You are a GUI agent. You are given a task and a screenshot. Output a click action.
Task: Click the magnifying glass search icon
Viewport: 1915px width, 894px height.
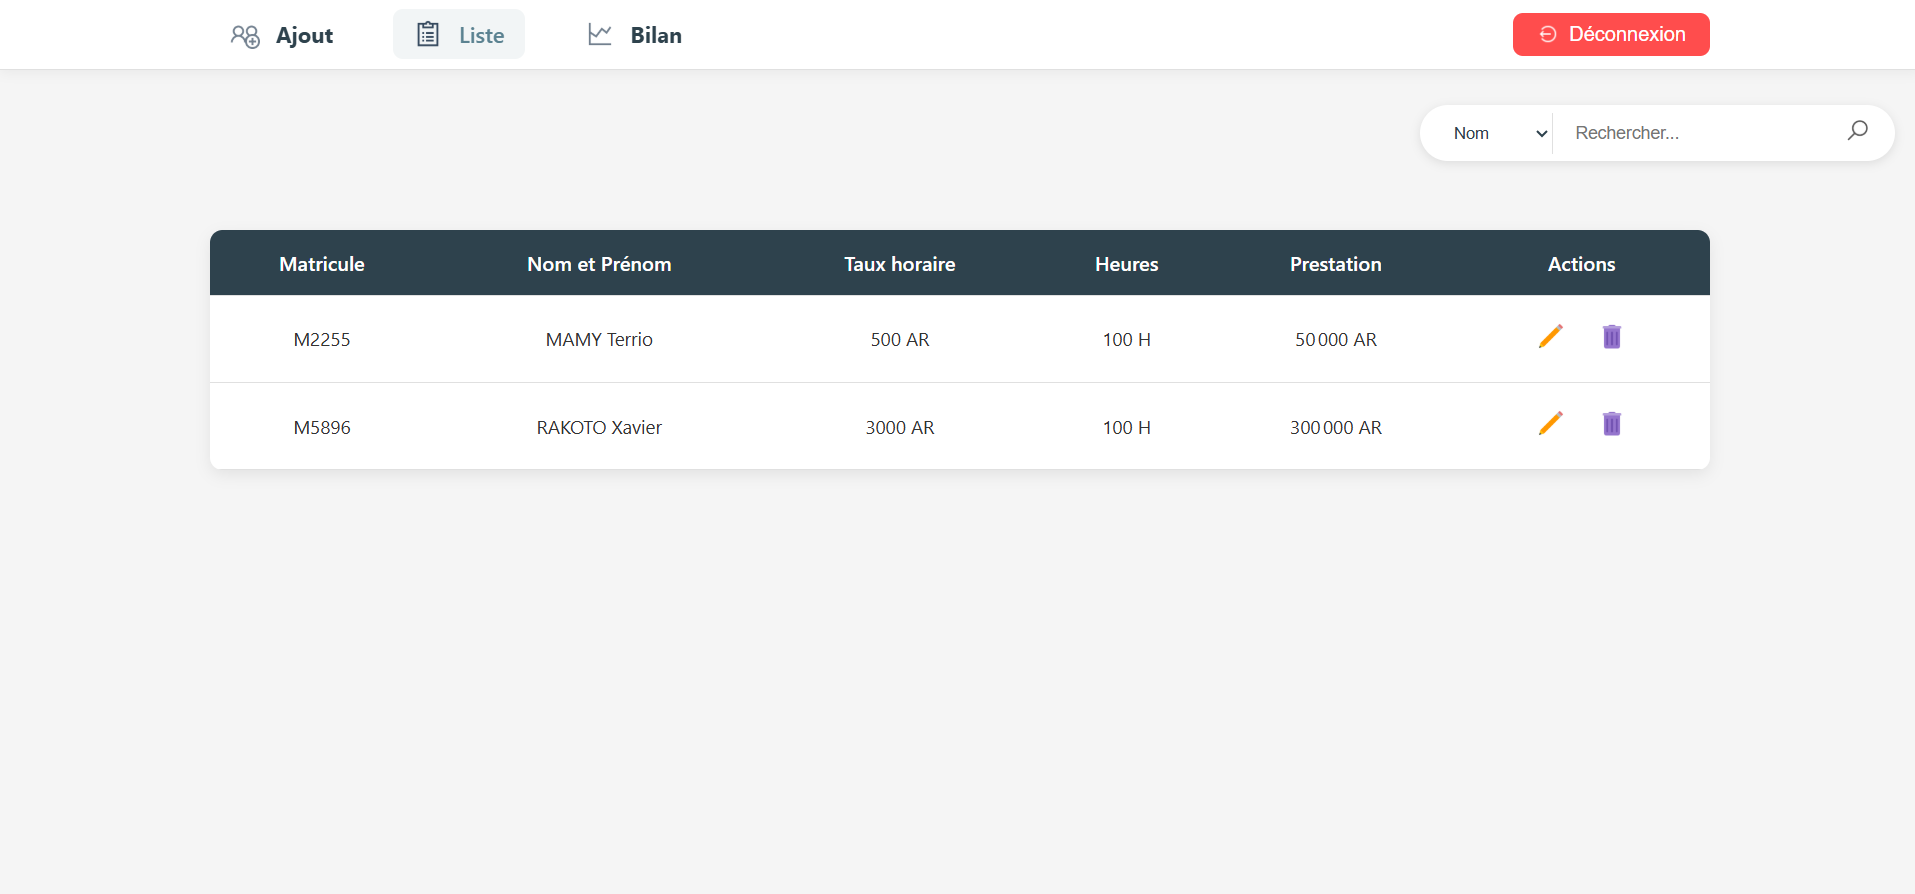[x=1857, y=131]
